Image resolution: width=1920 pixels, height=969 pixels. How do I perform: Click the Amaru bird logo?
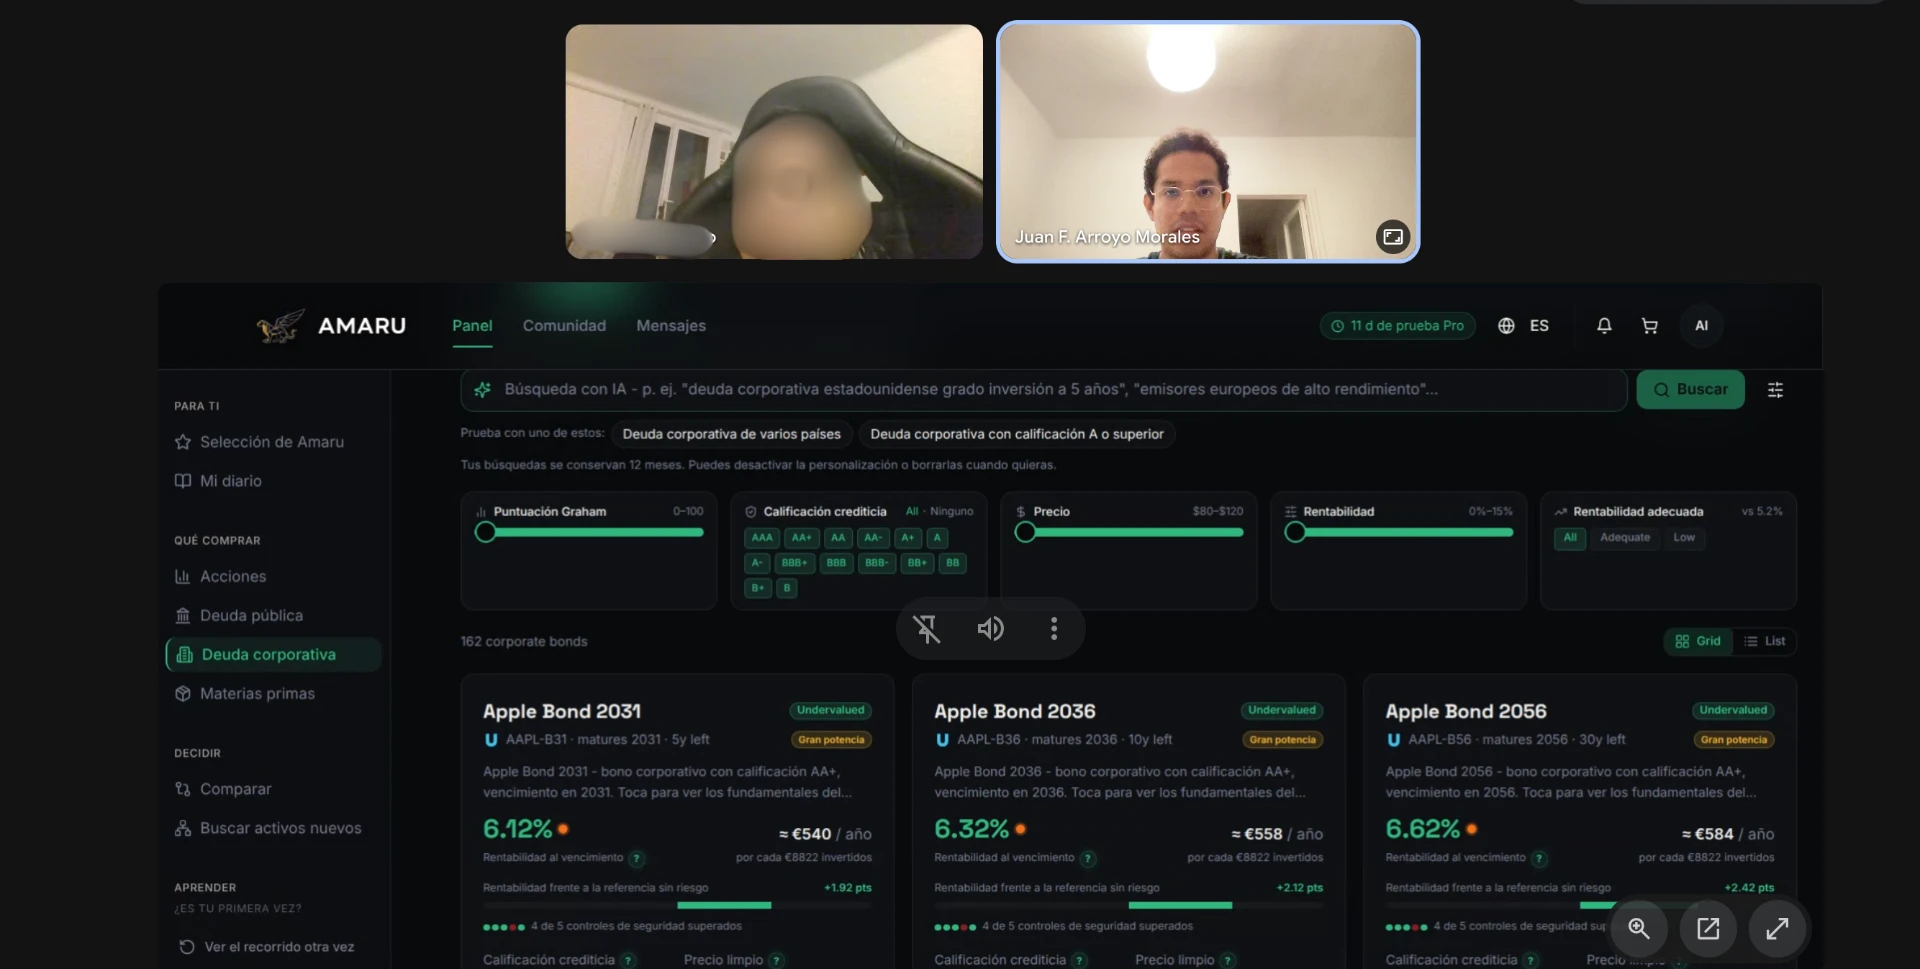pos(280,326)
